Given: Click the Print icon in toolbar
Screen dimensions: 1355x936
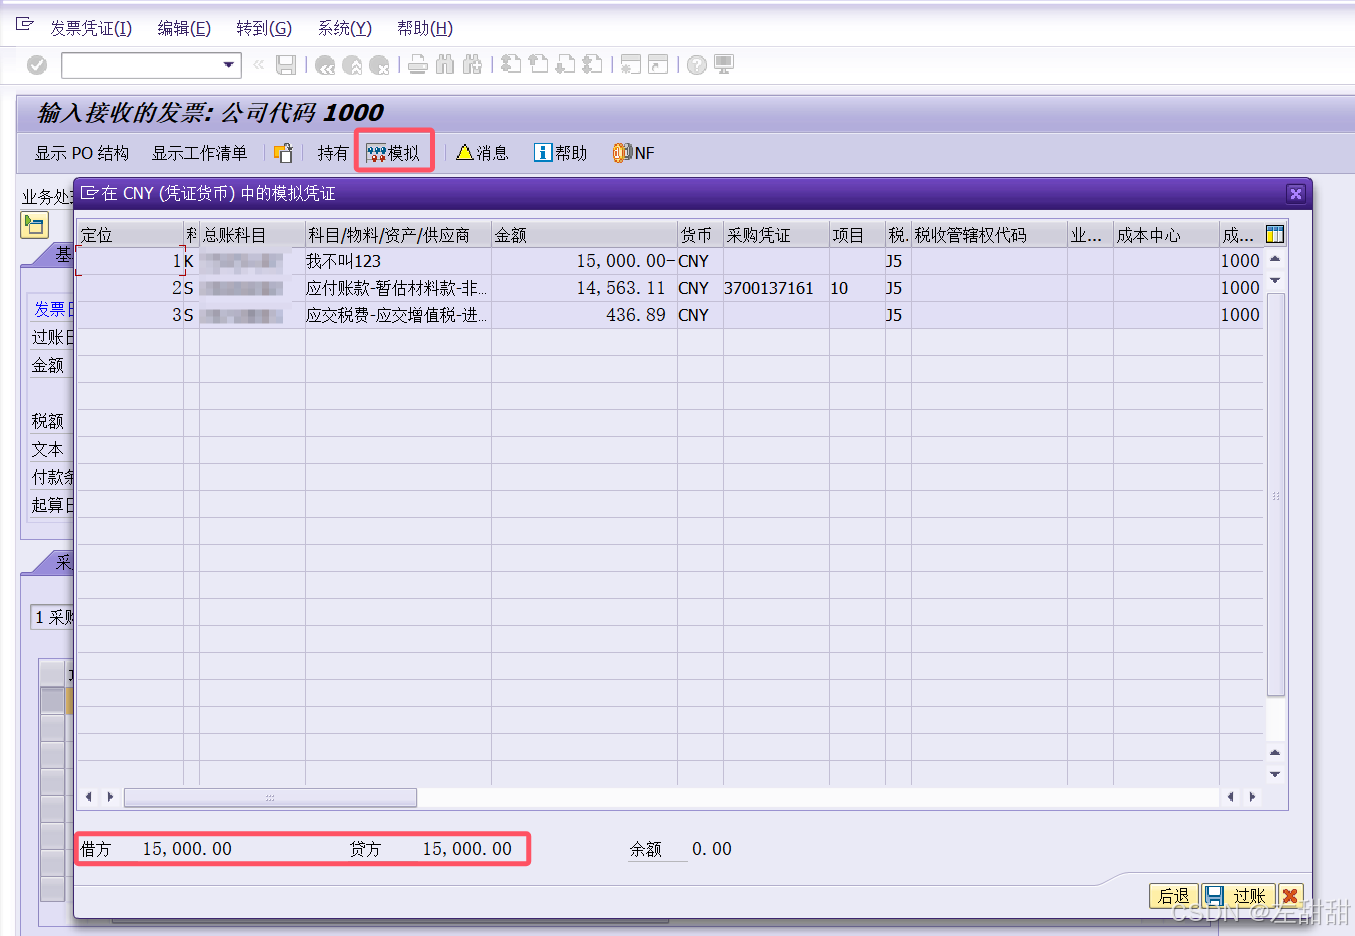Looking at the screenshot, I should pyautogui.click(x=418, y=65).
